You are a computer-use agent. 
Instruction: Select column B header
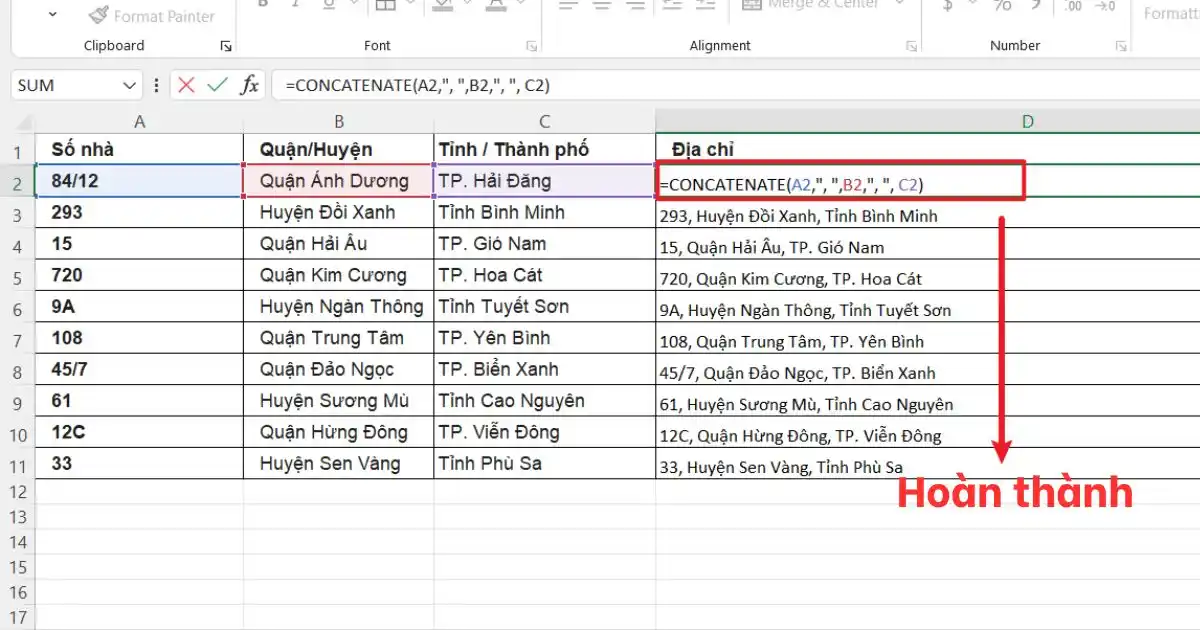coord(339,122)
